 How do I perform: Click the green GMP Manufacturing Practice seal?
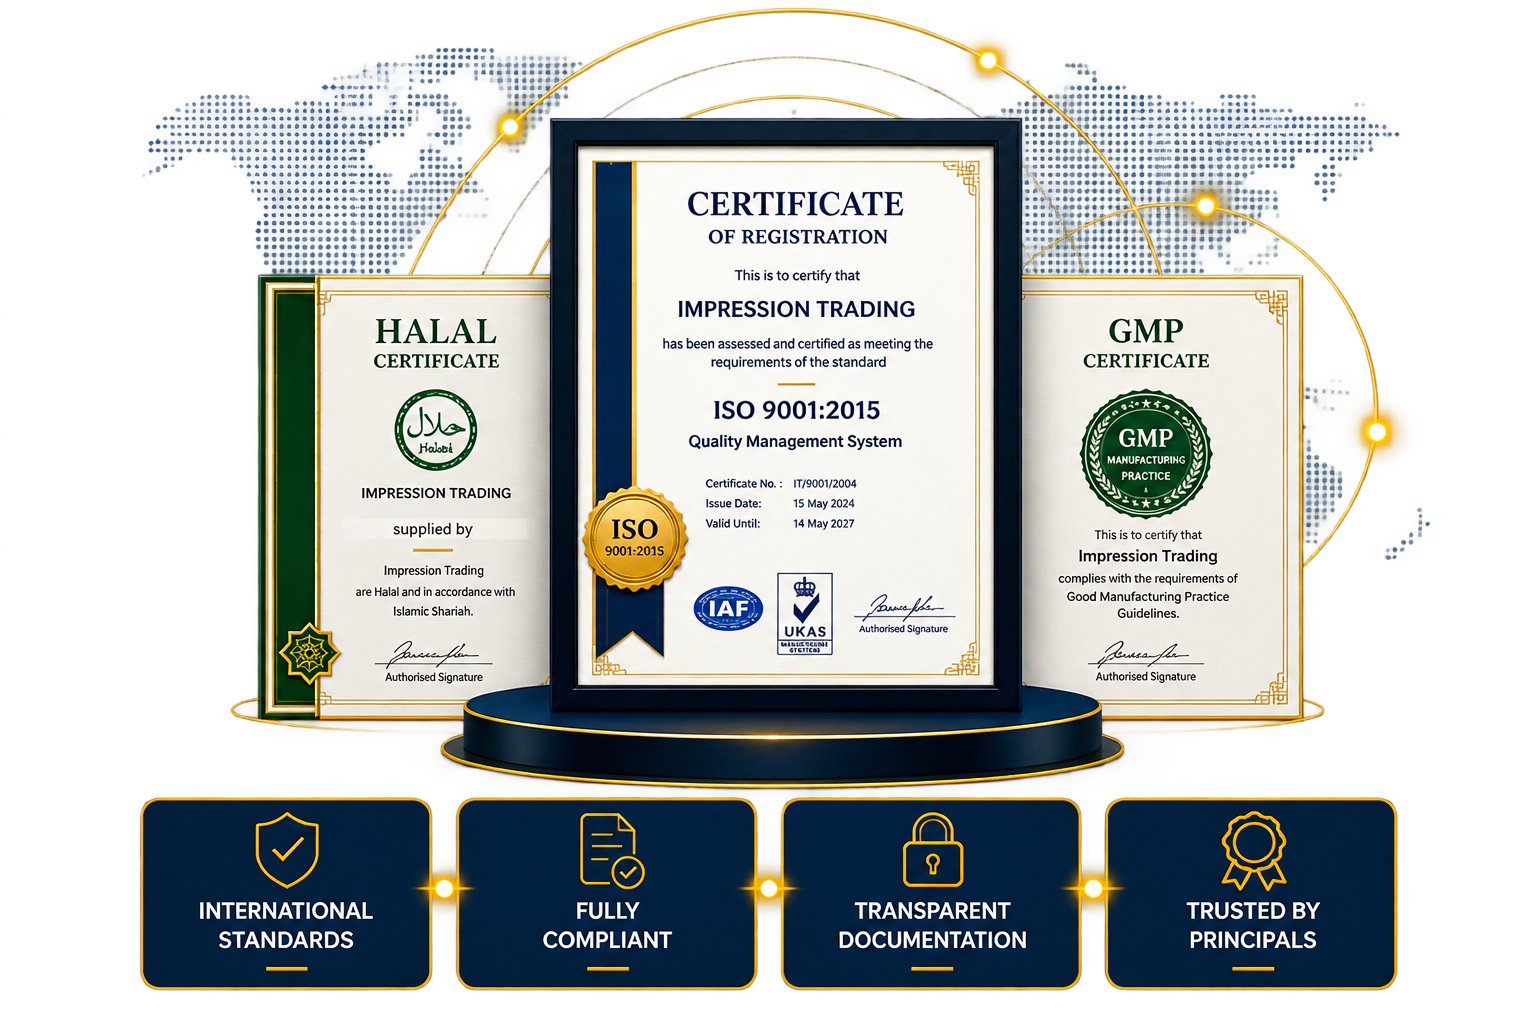[1146, 454]
